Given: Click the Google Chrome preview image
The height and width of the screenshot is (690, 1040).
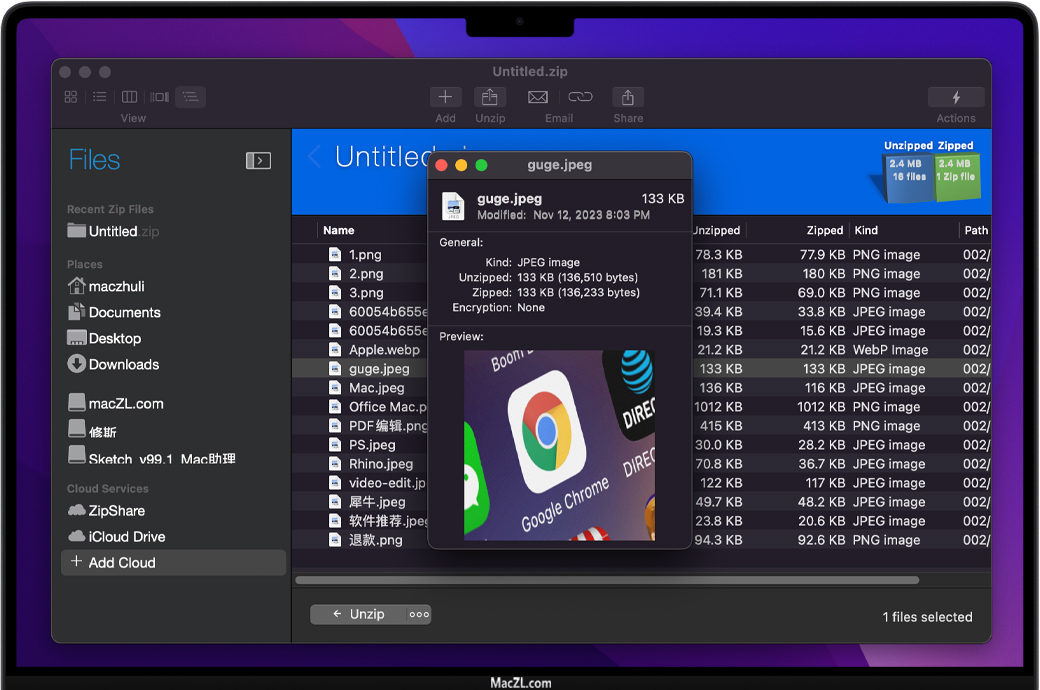Looking at the screenshot, I should click(x=559, y=445).
